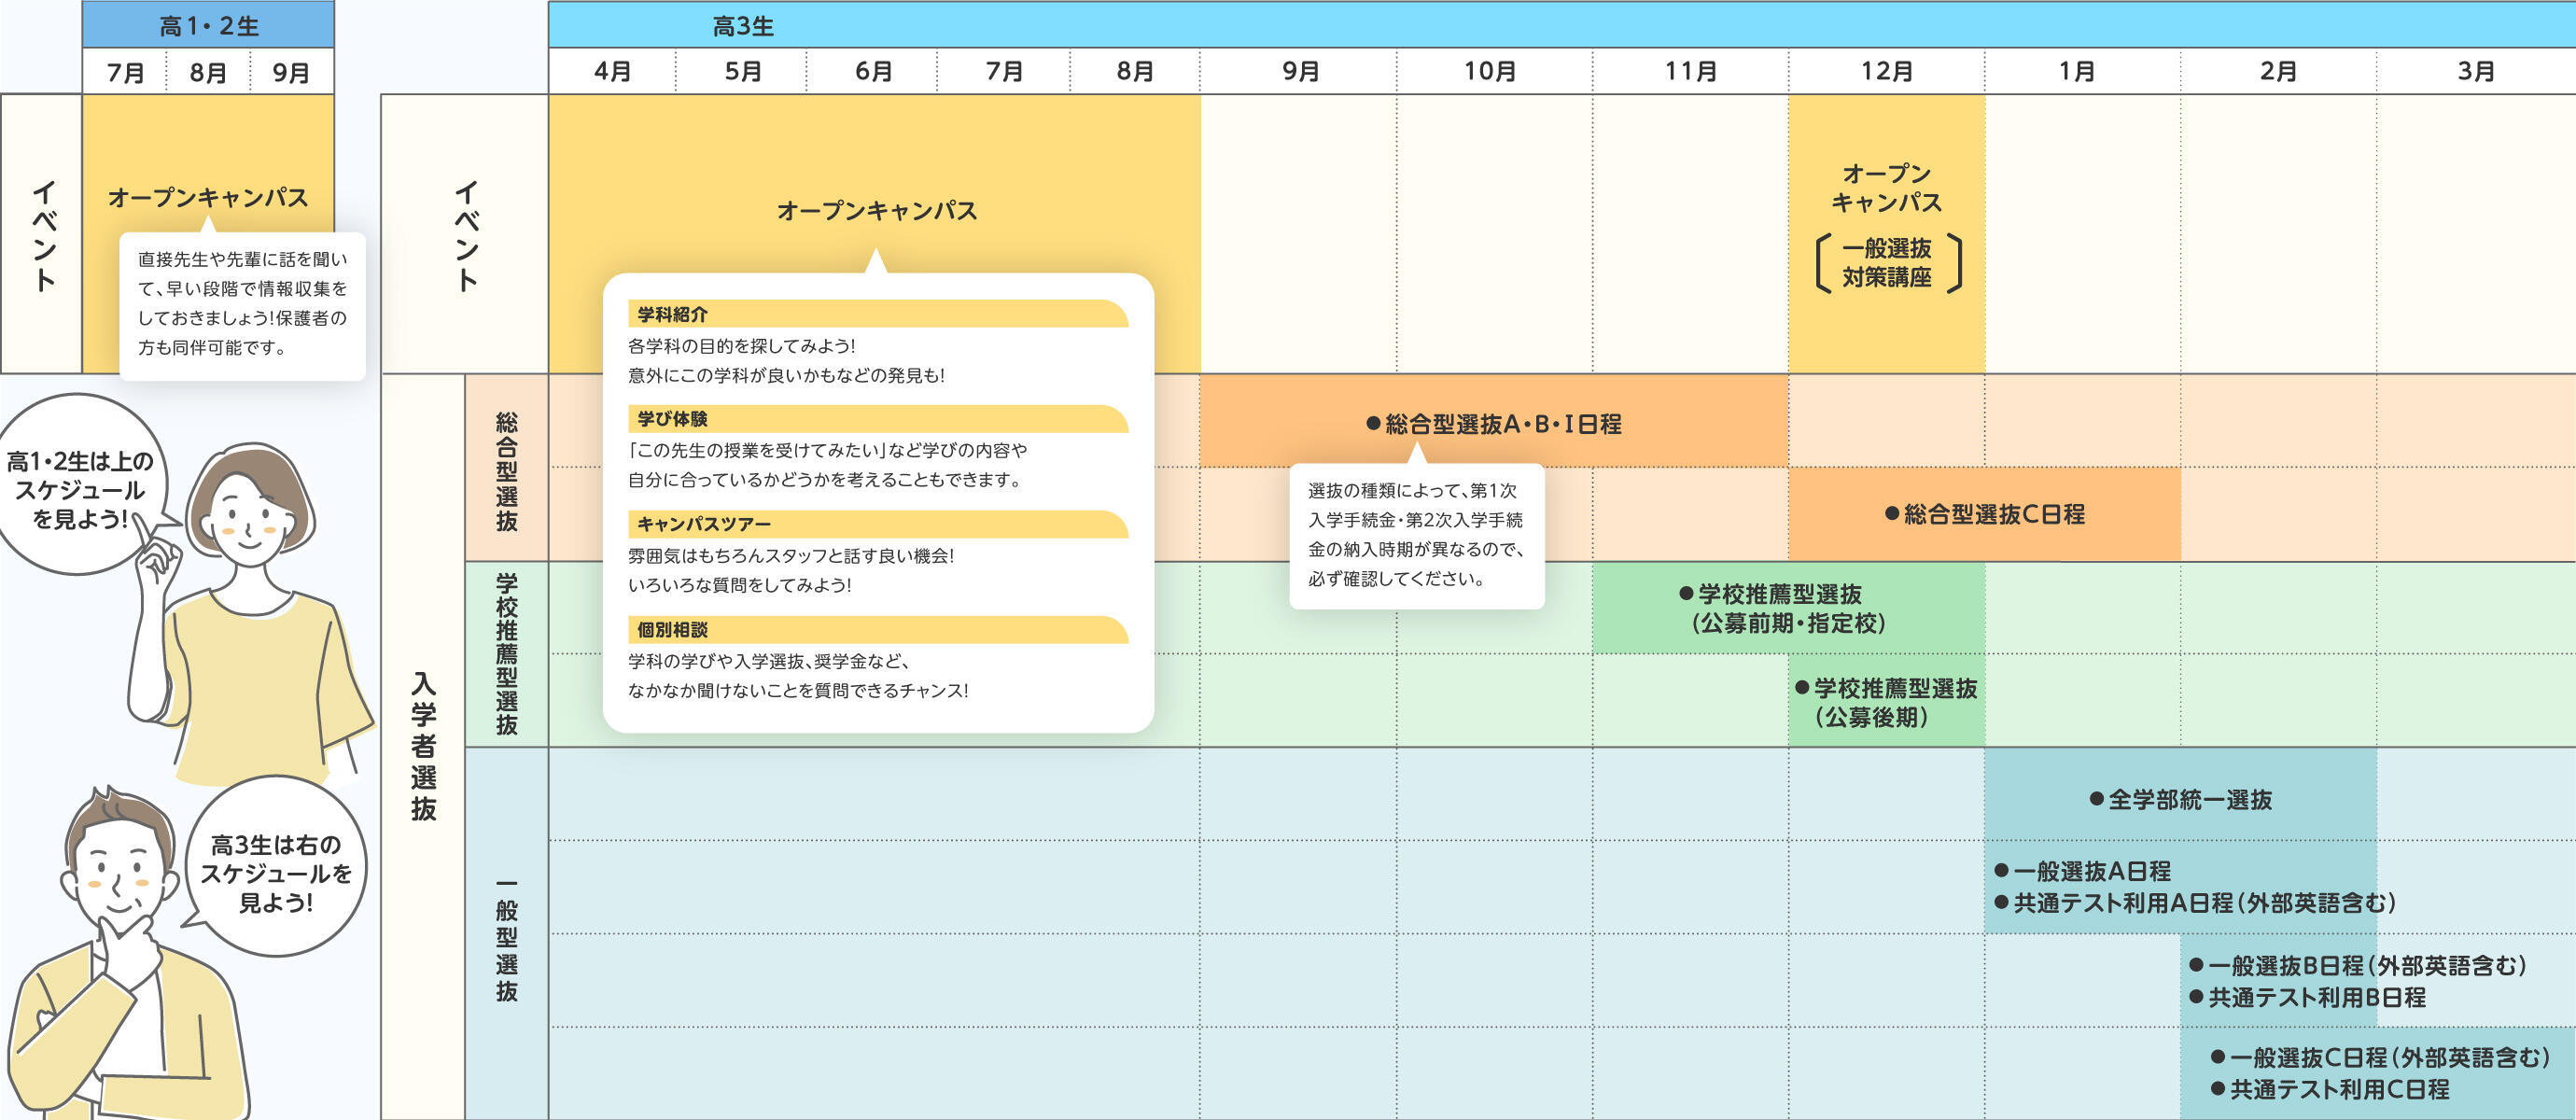Click the 12月 month column header
The image size is (2576, 1120).
[1886, 71]
